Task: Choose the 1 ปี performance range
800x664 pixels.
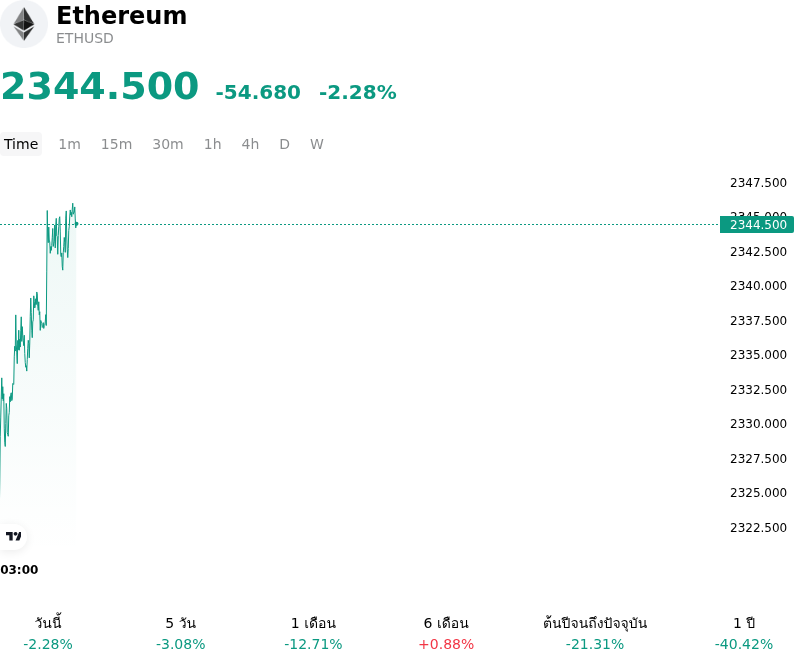Action: pyautogui.click(x=744, y=633)
